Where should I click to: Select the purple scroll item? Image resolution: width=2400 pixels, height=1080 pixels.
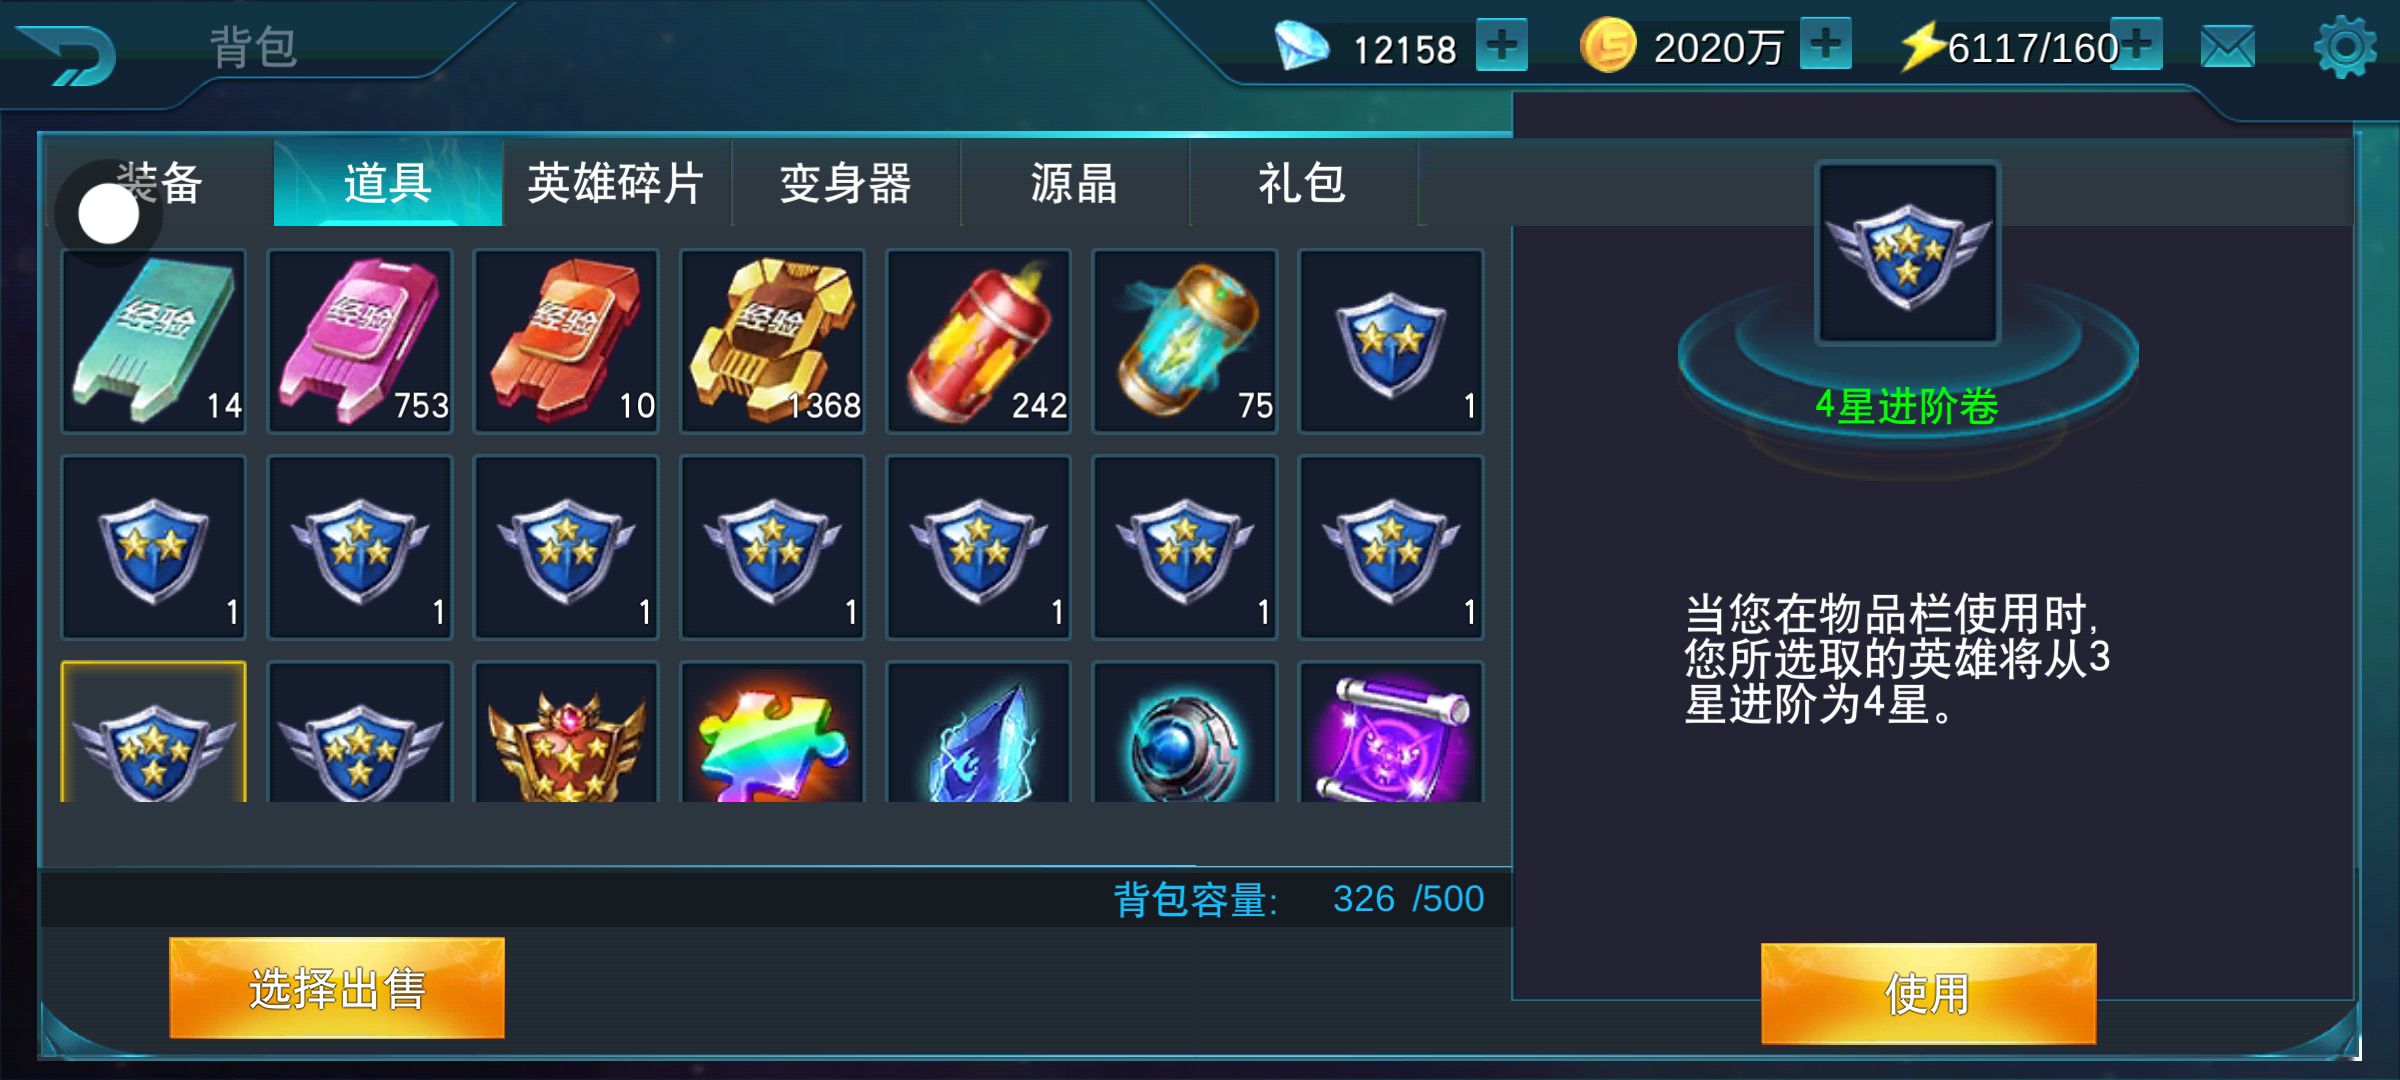1391,732
